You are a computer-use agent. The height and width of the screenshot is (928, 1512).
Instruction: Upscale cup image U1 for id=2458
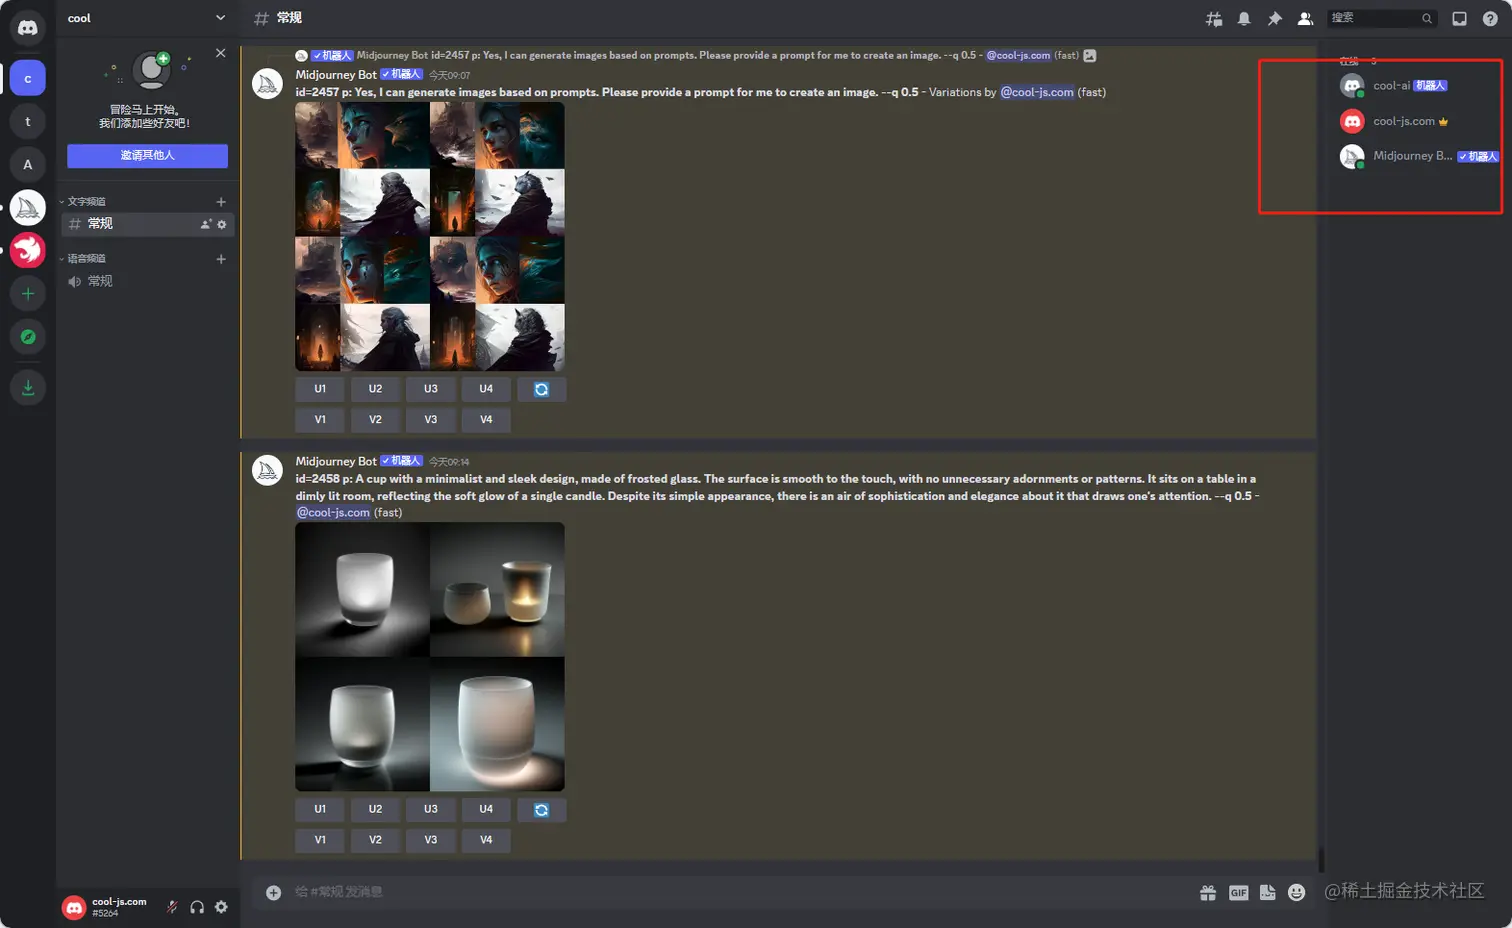(x=320, y=809)
